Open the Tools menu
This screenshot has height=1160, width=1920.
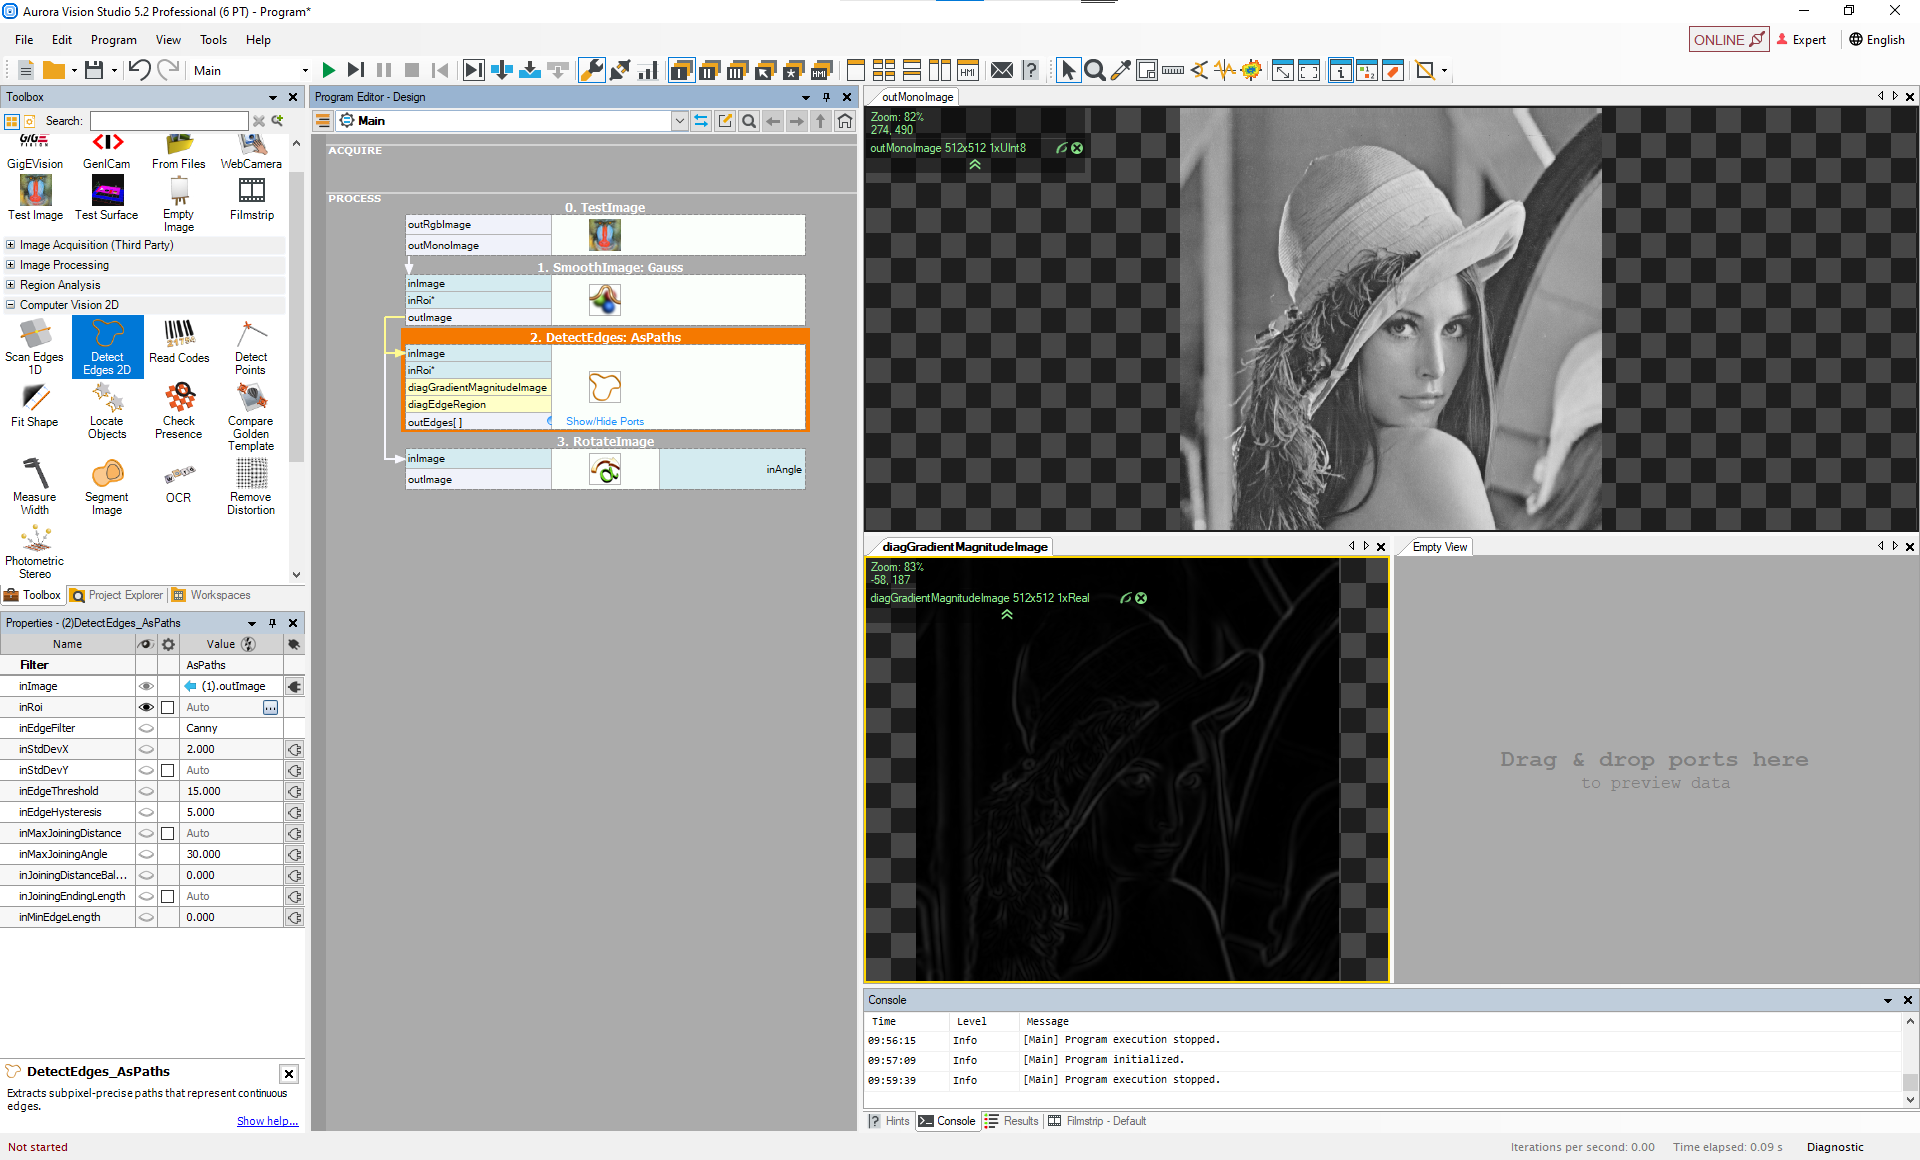213,40
